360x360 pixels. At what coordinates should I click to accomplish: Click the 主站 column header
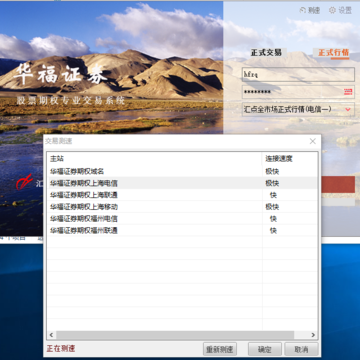[155, 159]
